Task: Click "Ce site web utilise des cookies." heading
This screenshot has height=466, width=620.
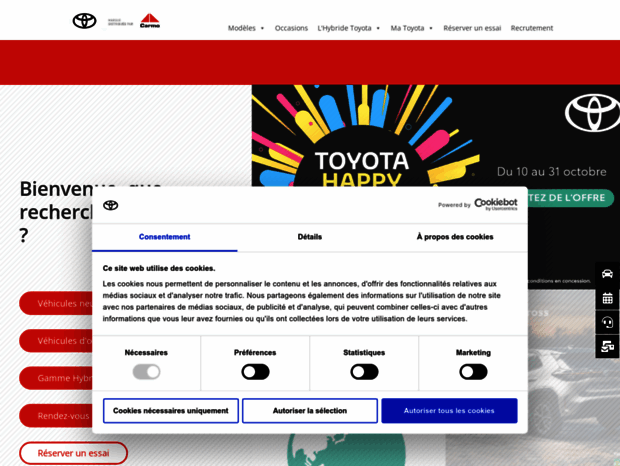Action: (x=159, y=268)
